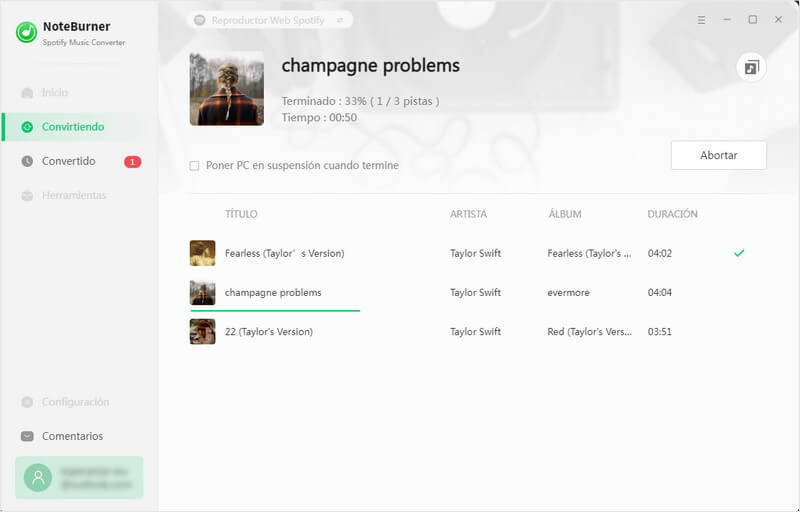Select the Convirtiendo sidebar tab
This screenshot has height=512, width=800.
coord(79,127)
